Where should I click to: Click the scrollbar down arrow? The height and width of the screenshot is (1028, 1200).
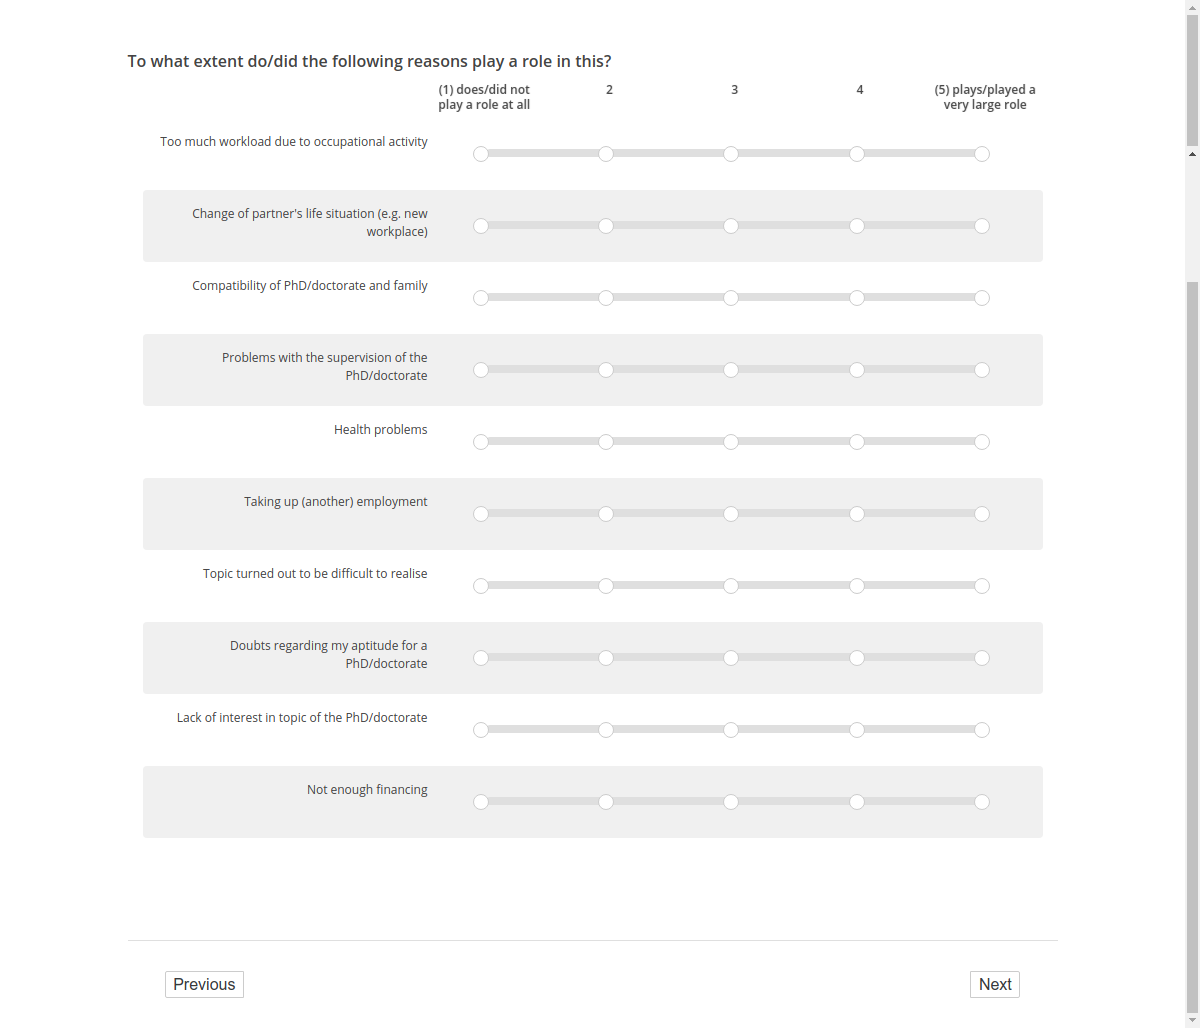point(1192,1020)
